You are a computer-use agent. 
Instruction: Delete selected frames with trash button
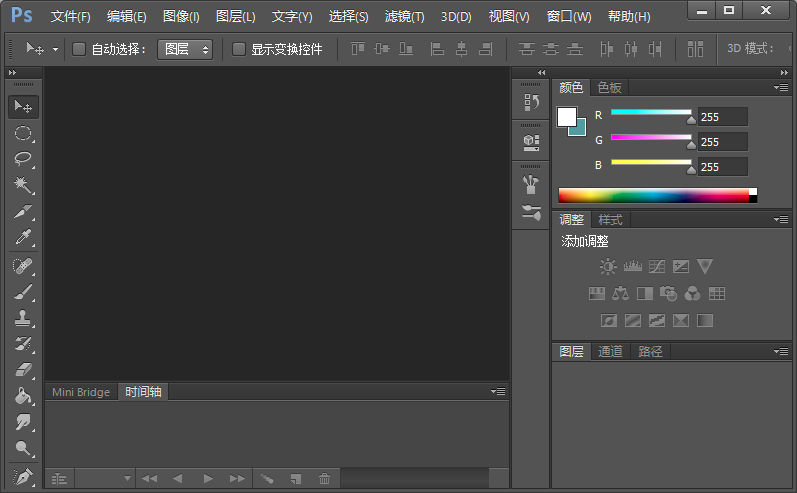point(324,479)
